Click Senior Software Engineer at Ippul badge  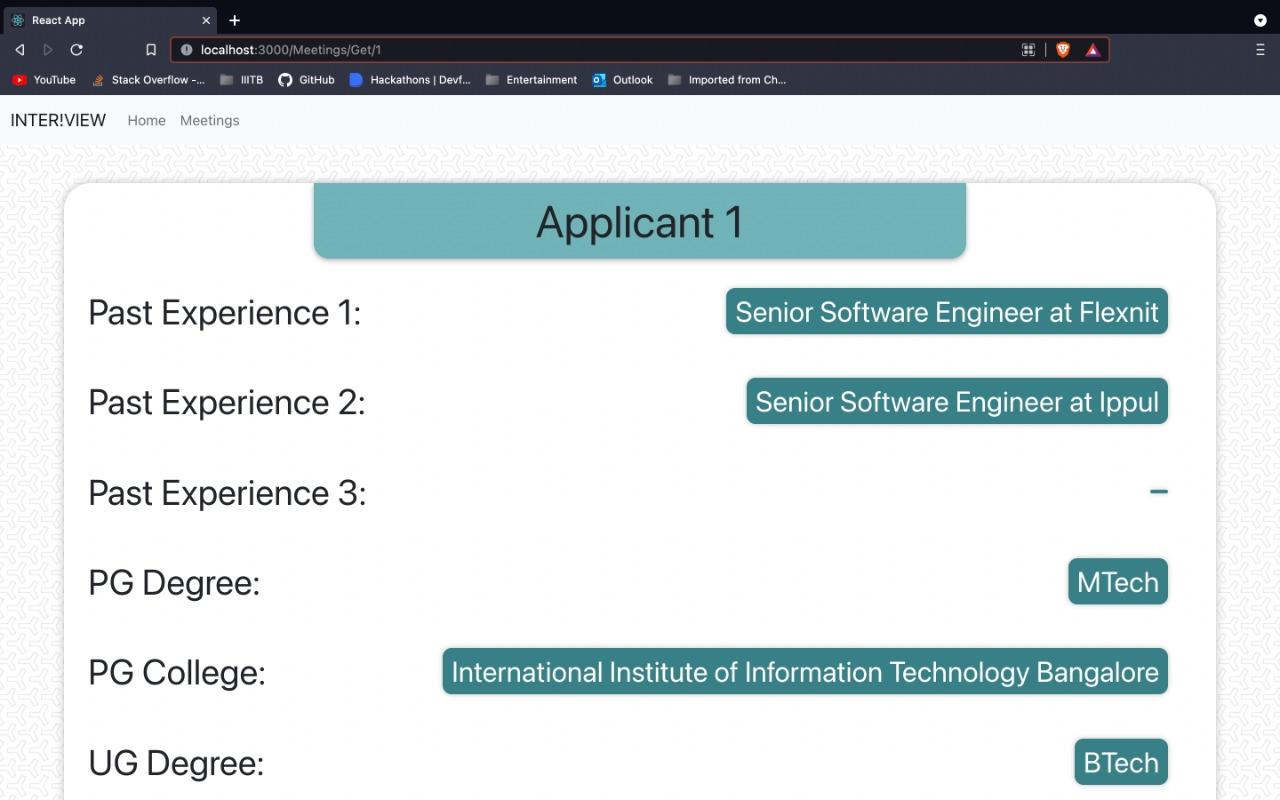pos(957,402)
